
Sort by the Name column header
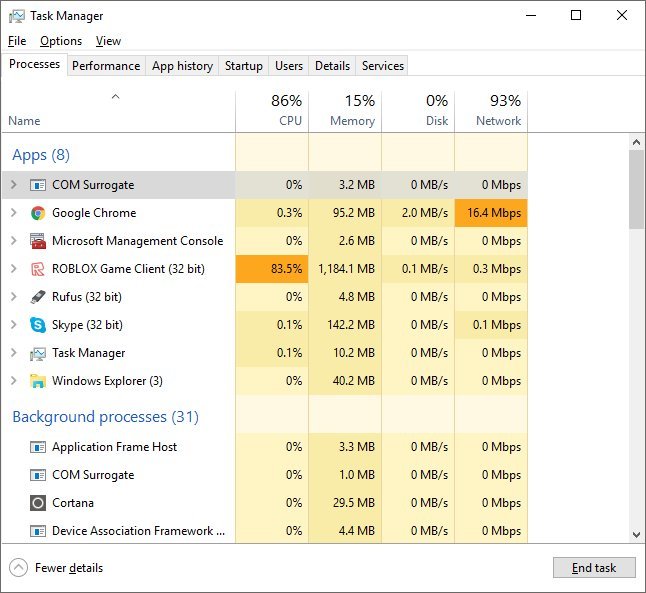(x=119, y=111)
